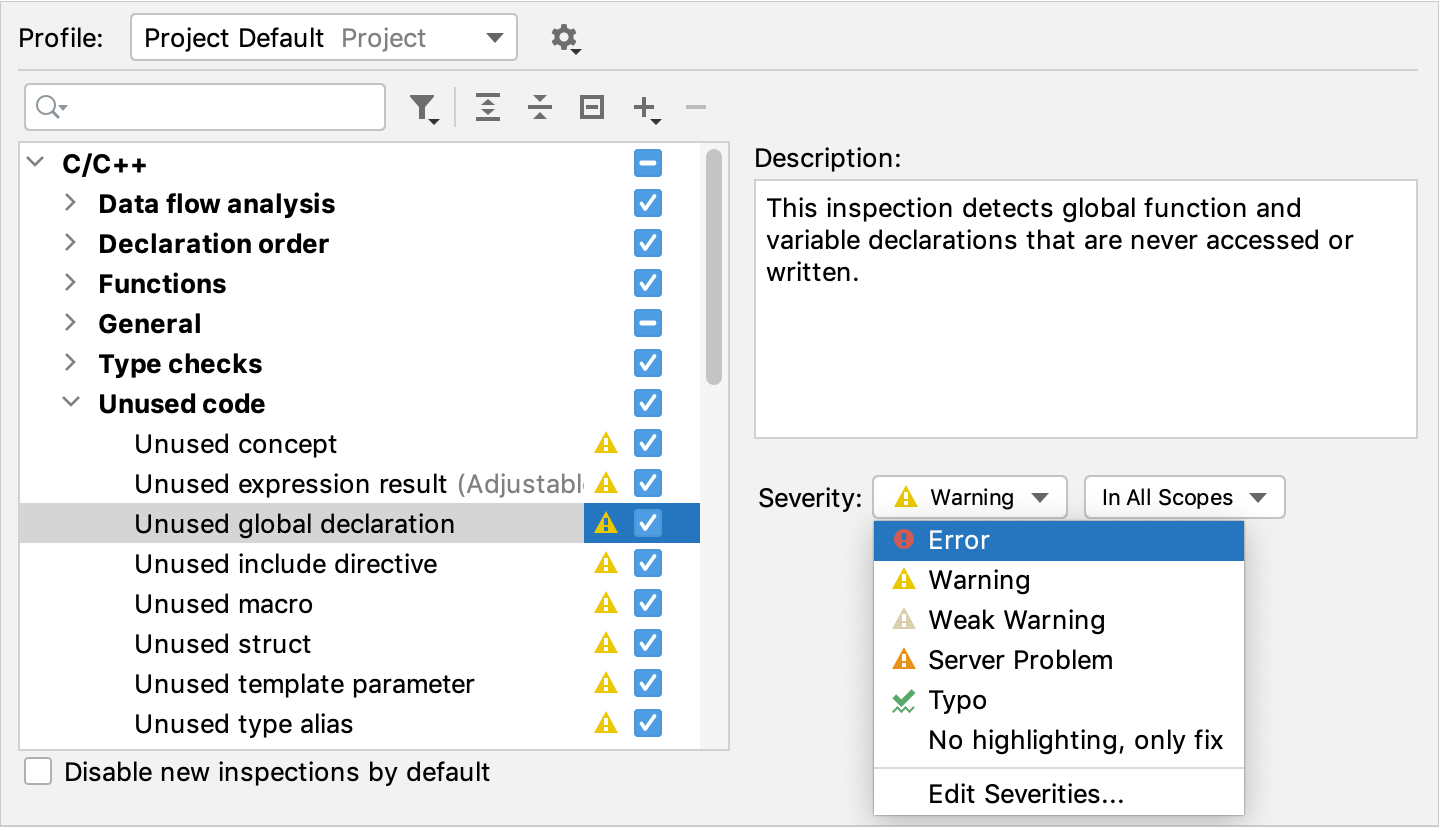Expand the Type checks node
Screen dimensions: 1441x831
(x=70, y=362)
